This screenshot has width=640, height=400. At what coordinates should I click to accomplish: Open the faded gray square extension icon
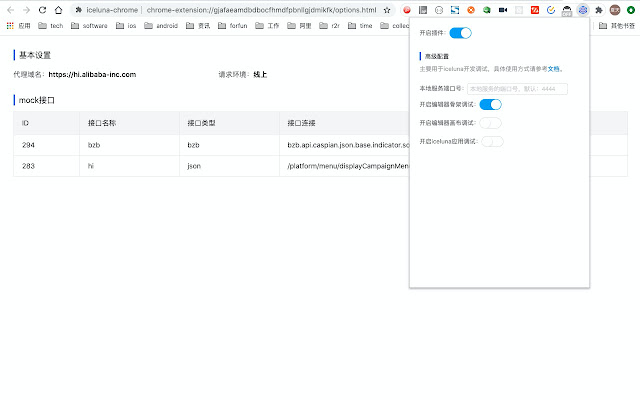pyautogui.click(x=519, y=10)
